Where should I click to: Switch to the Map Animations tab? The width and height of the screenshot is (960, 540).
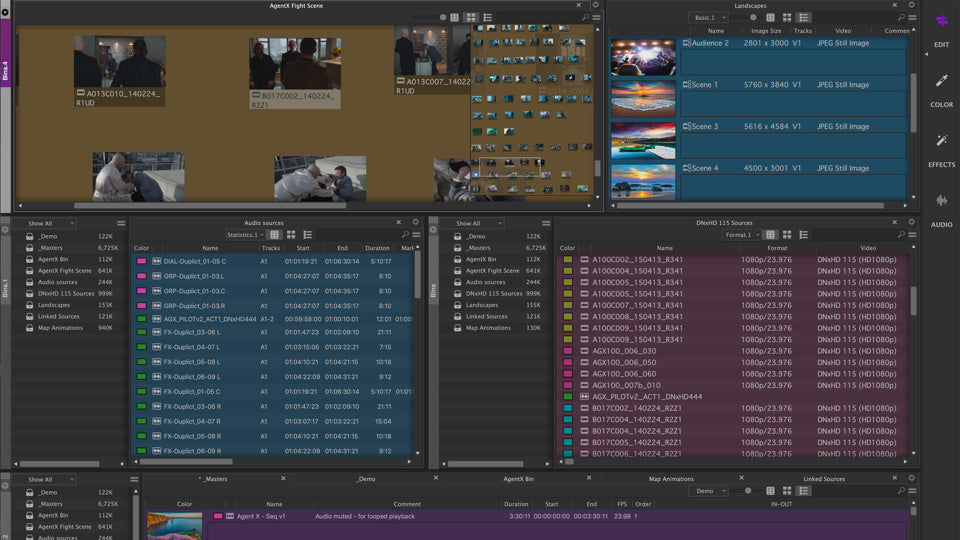point(671,479)
